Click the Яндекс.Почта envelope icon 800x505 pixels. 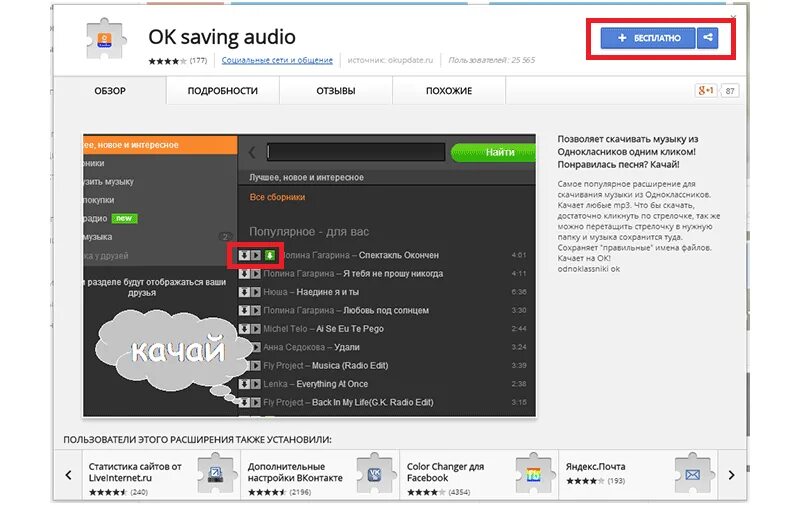(693, 474)
